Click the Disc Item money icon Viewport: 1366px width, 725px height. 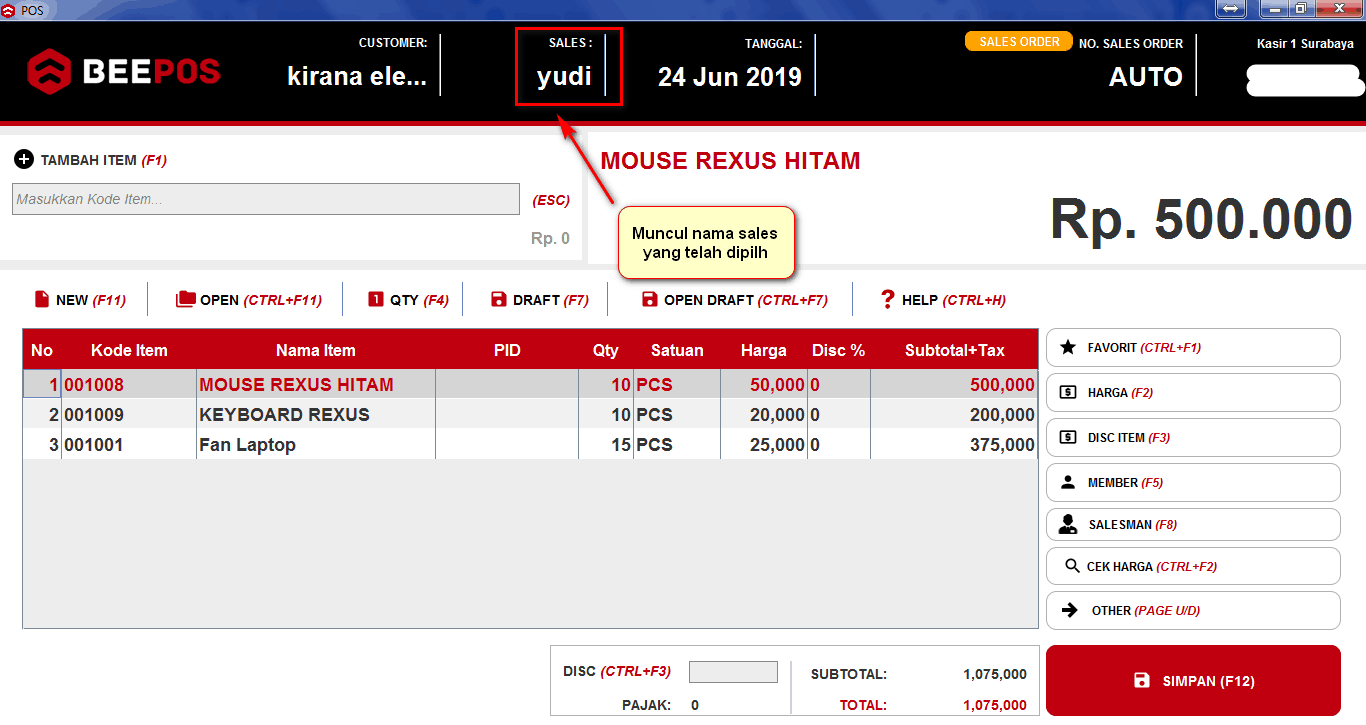point(1068,437)
